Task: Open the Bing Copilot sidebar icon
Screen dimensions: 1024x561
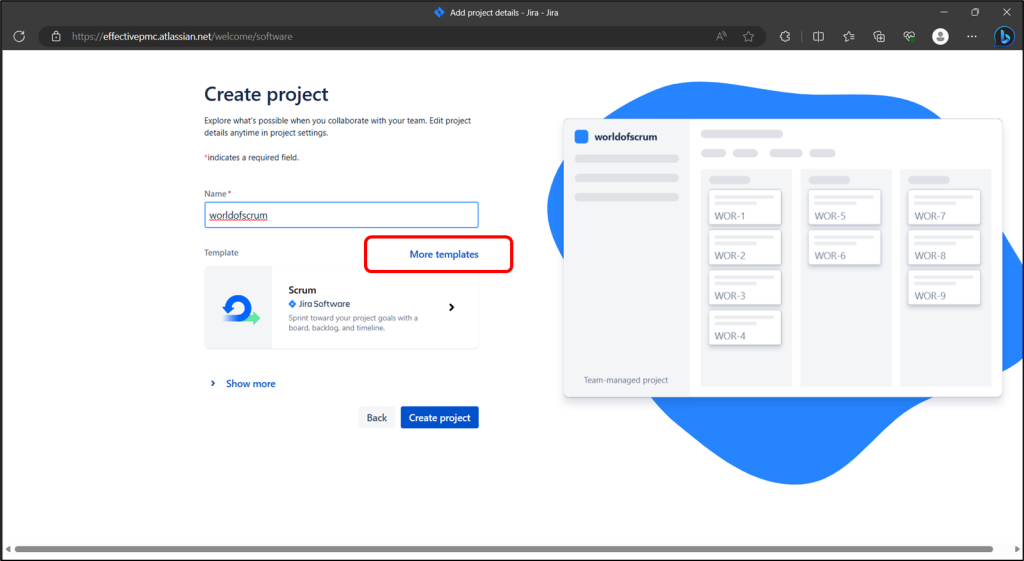Action: click(x=1003, y=37)
